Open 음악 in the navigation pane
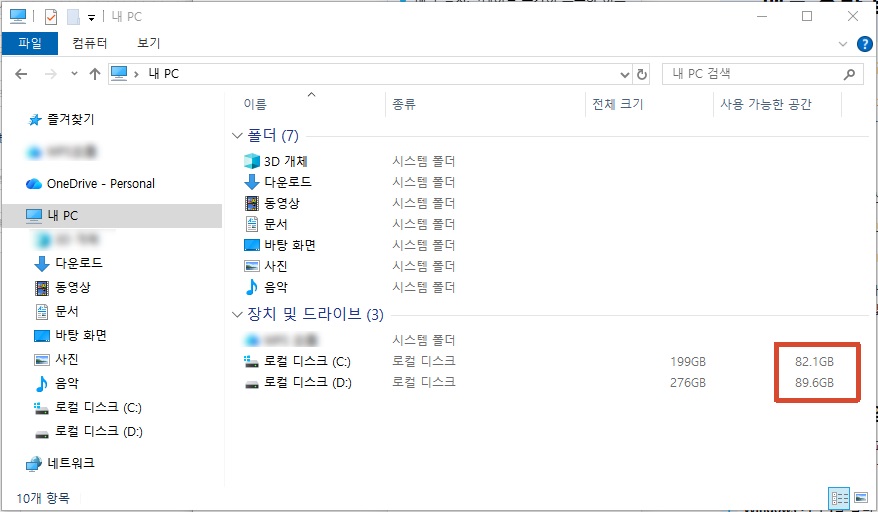 (56, 384)
